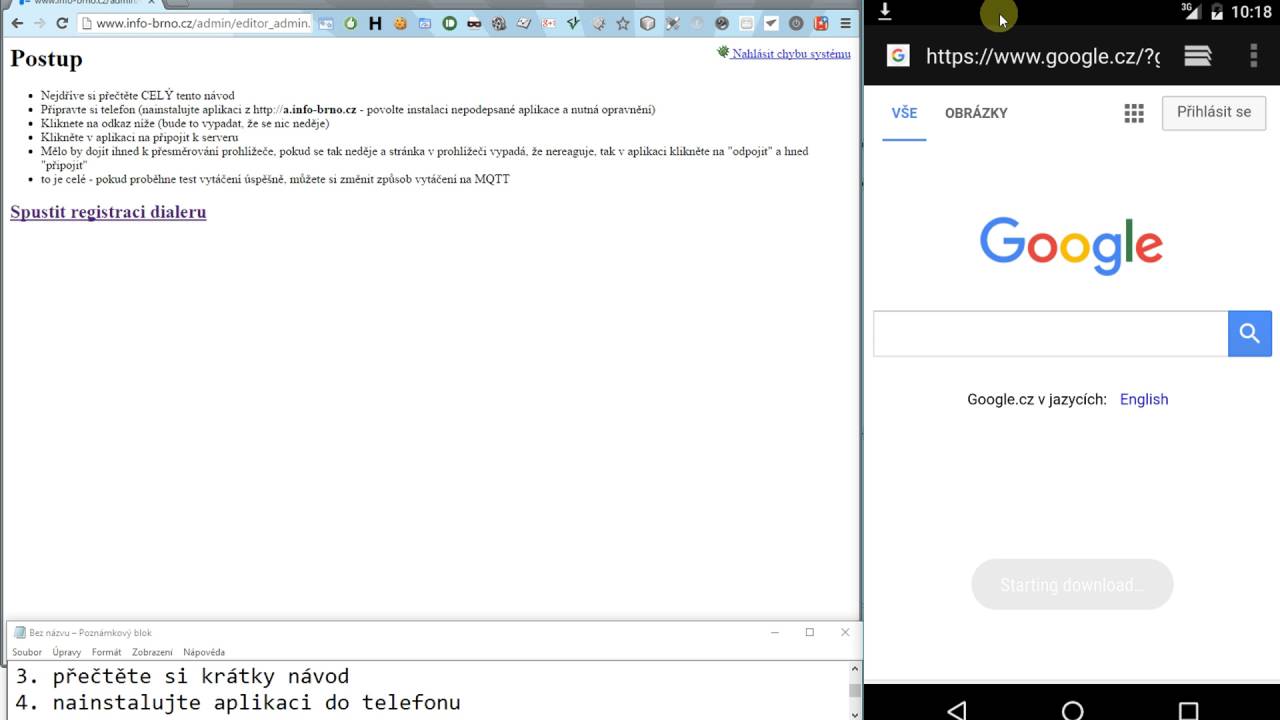Tap the download arrow in Android status bar
1280x720 pixels.
(885, 12)
